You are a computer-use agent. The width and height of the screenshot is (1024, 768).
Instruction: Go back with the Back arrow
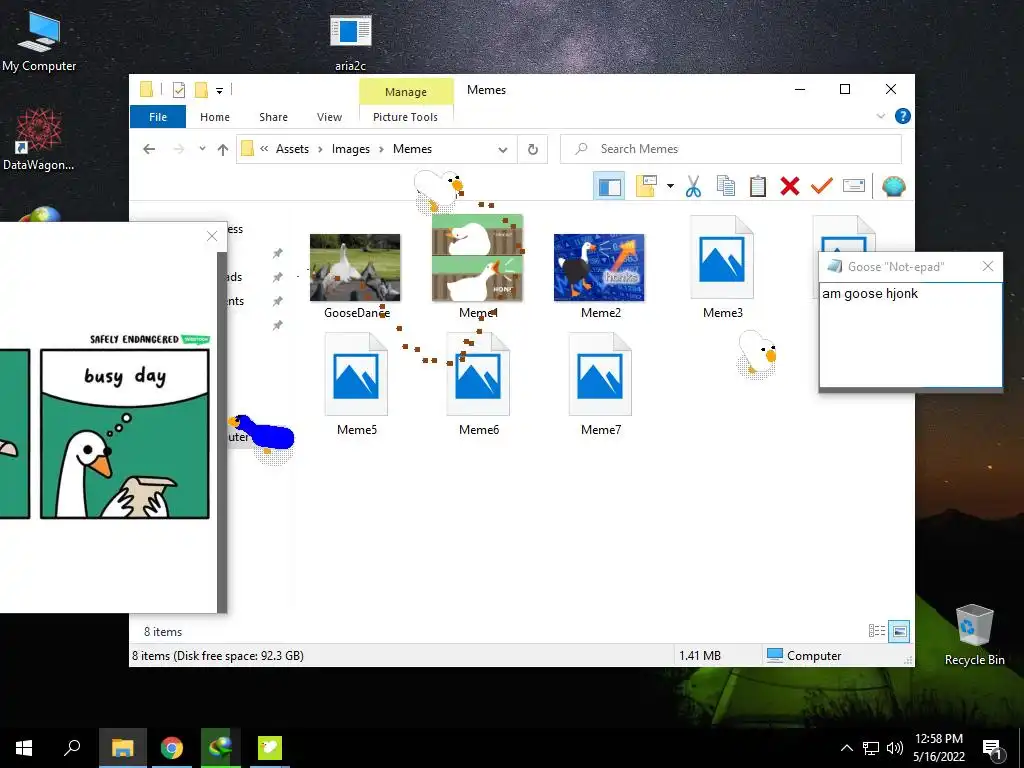(x=149, y=149)
